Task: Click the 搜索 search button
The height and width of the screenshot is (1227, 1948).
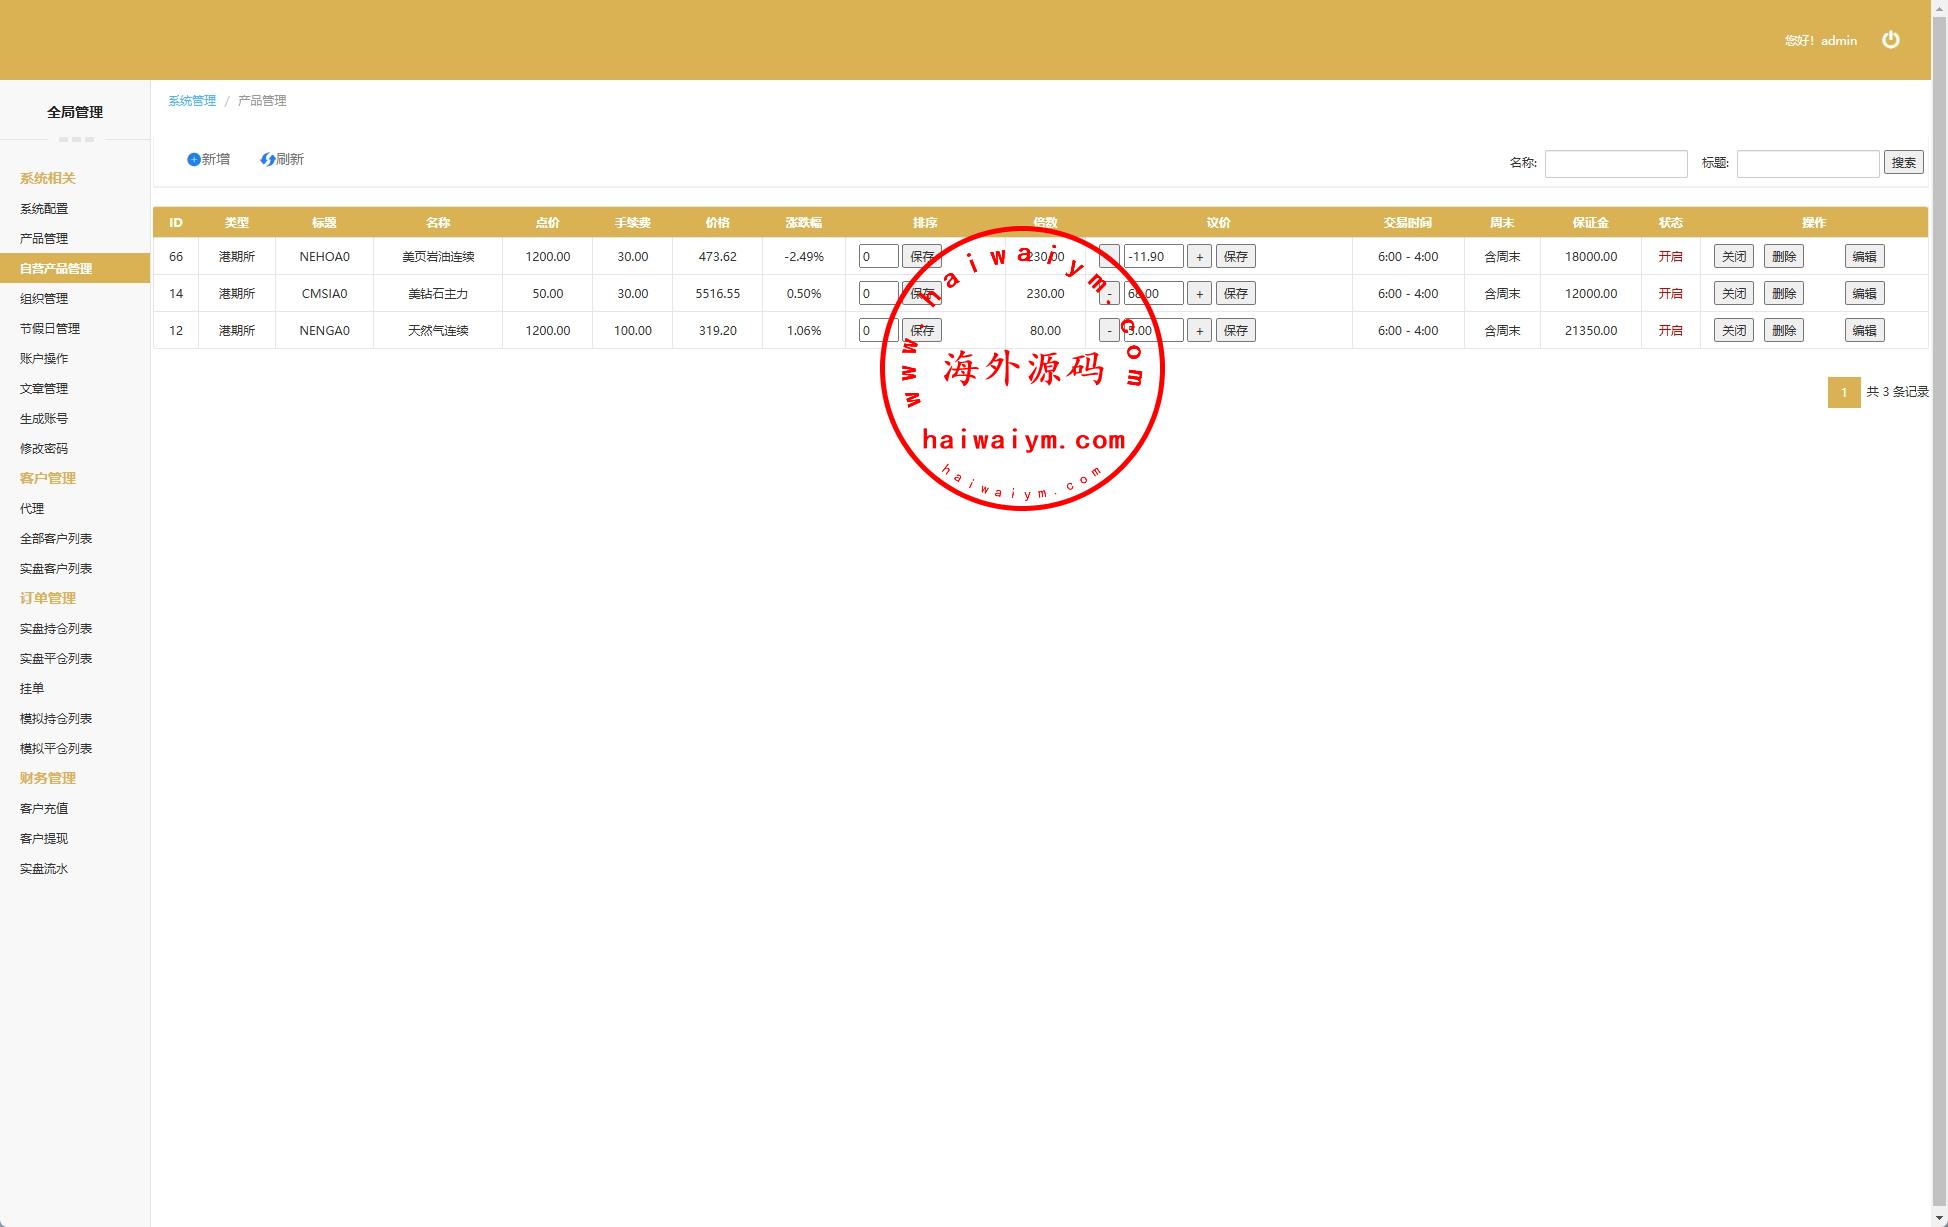Action: (1903, 163)
